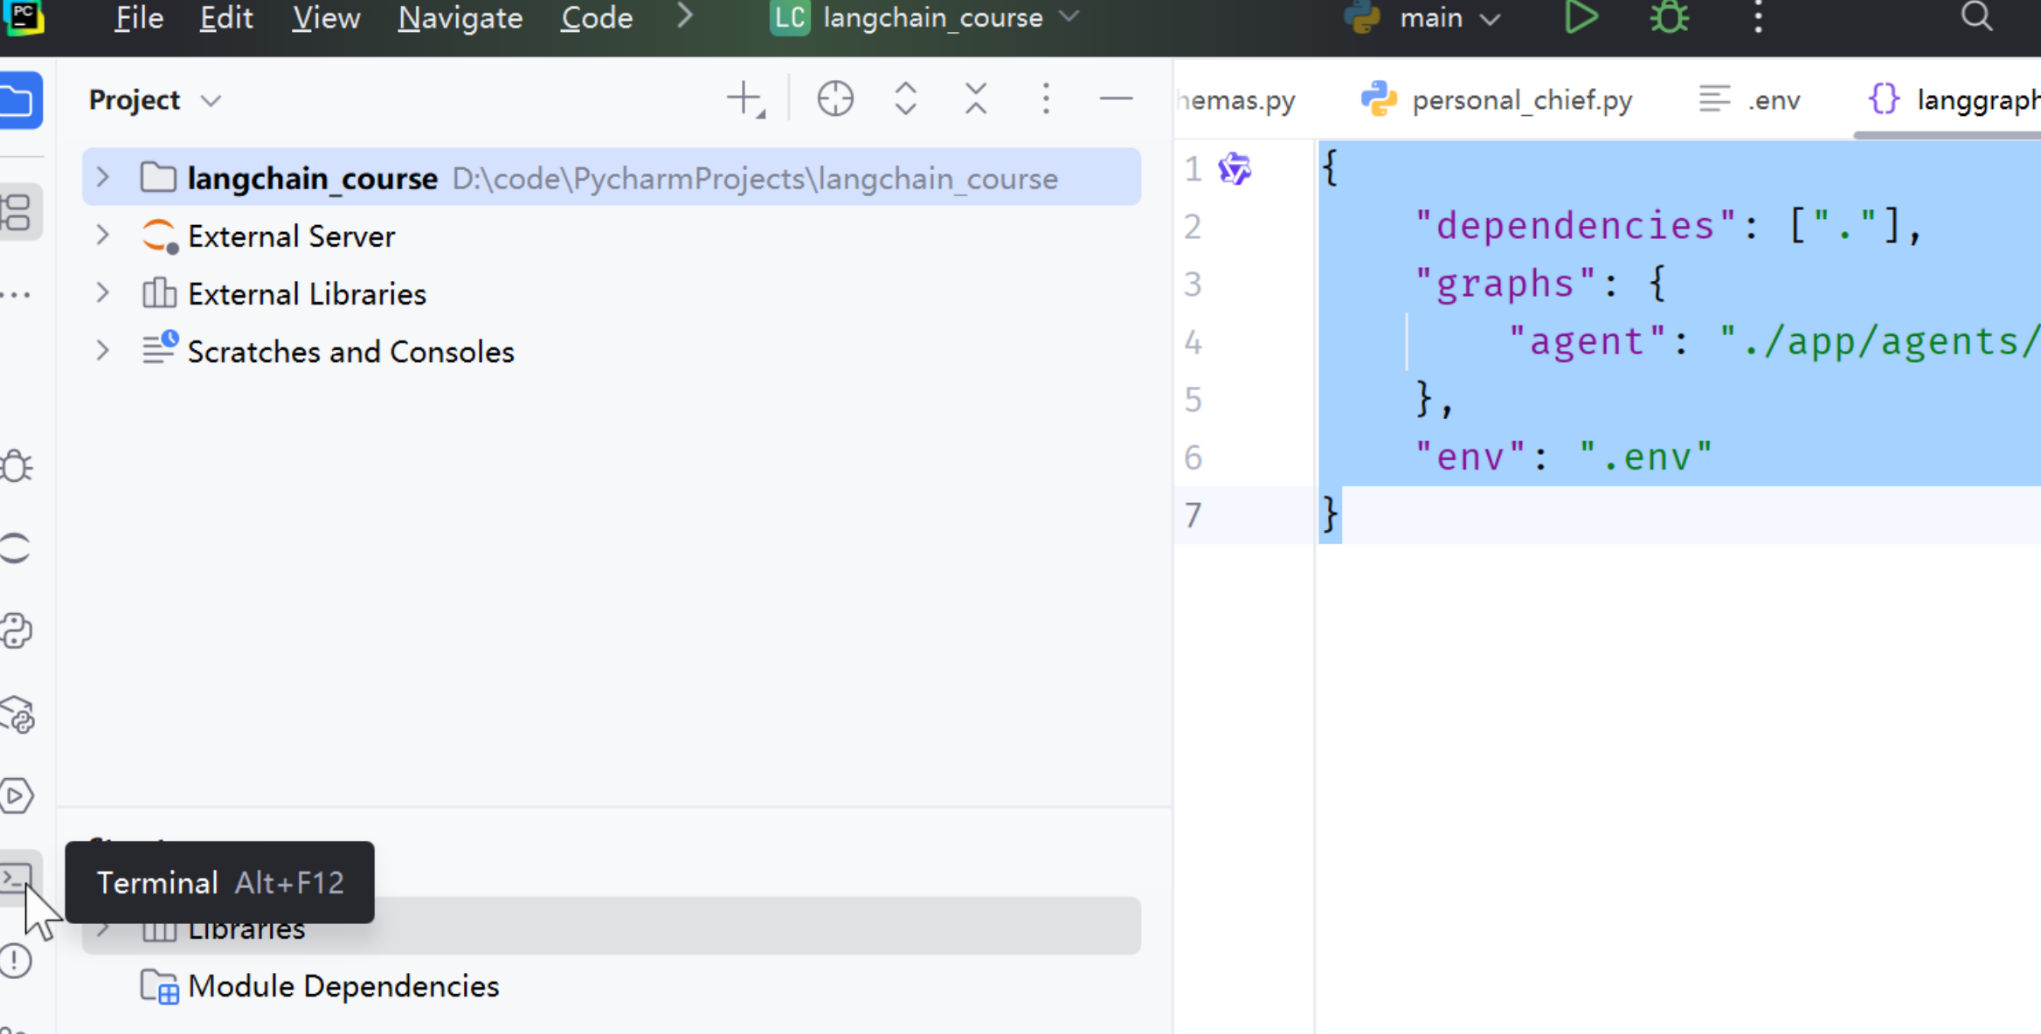Open the Services tool window icon
Viewport: 2041px width, 1034px height.
click(17, 796)
